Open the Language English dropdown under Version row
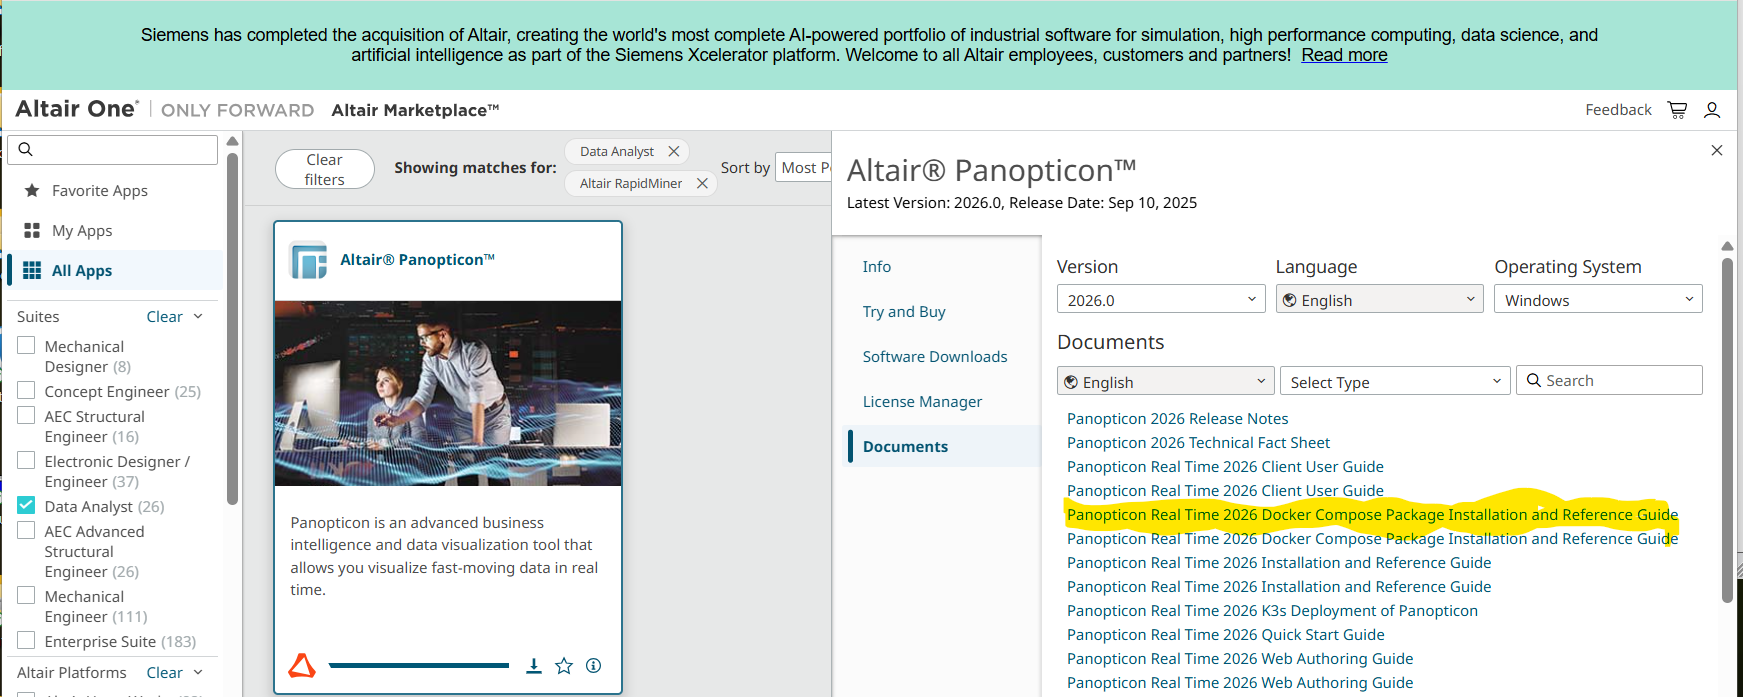Image resolution: width=1743 pixels, height=697 pixels. 1380,299
